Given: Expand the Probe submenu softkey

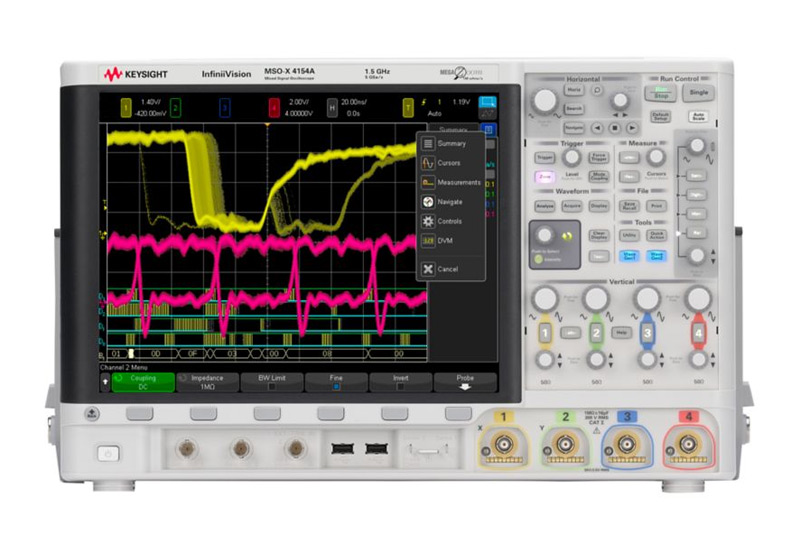Looking at the screenshot, I should (465, 382).
